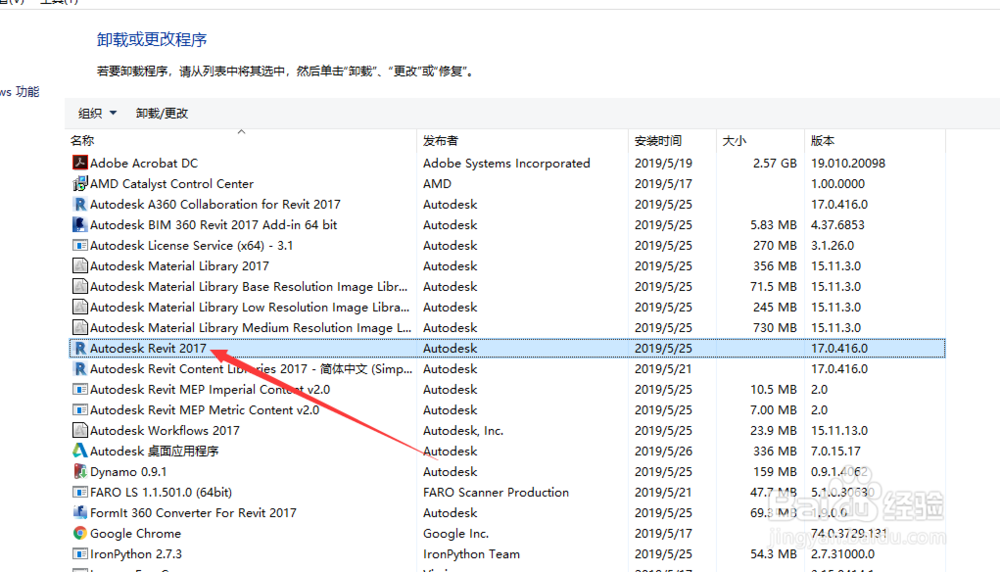Image resolution: width=1000 pixels, height=572 pixels.
Task: Click the Revit MEP Imperial Content icon
Action: pos(80,389)
